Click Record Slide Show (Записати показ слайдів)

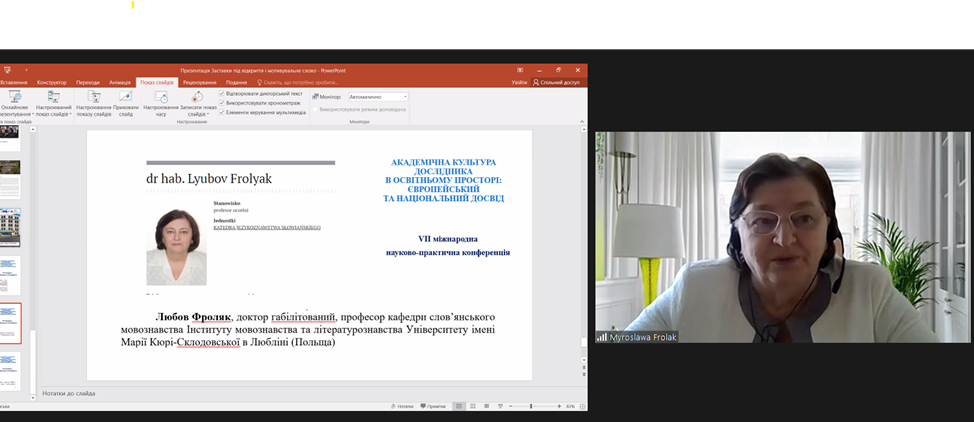coord(196,97)
